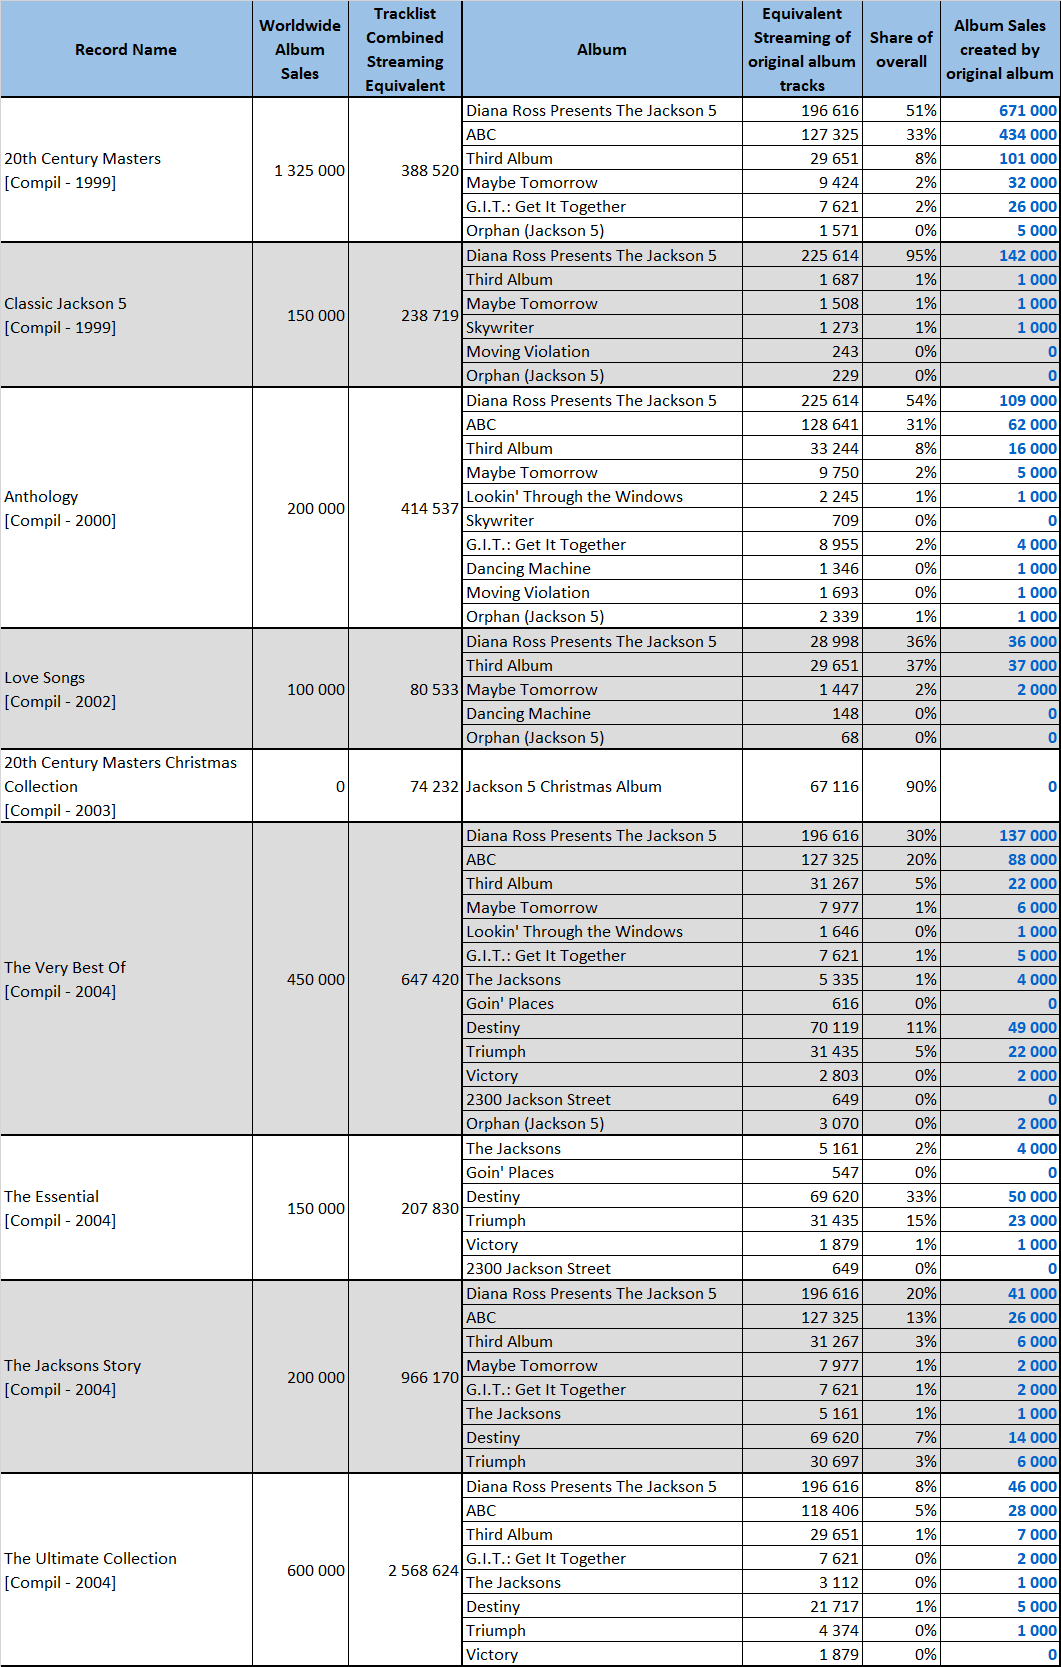
Task: Click the 90% share value
Action: coord(921,787)
